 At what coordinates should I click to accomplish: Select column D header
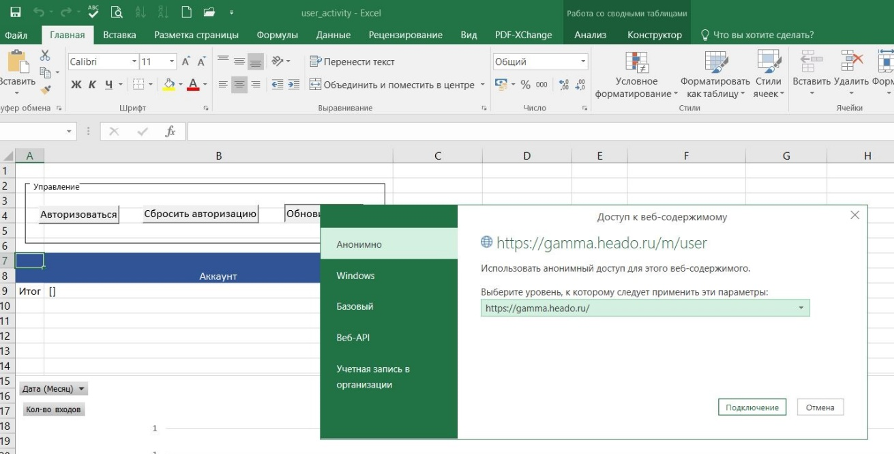(x=526, y=155)
